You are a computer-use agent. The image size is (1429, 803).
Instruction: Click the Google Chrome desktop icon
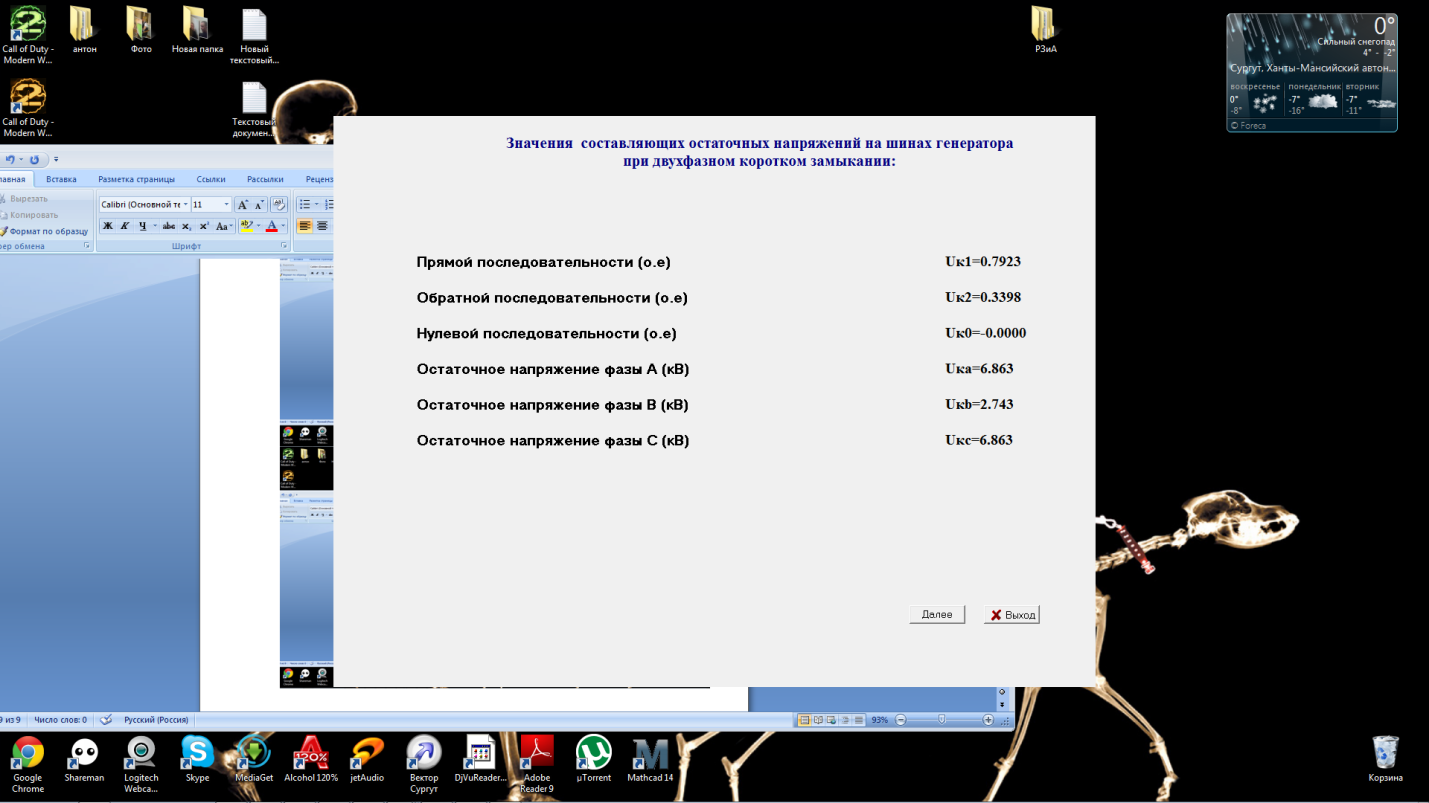pos(28,766)
